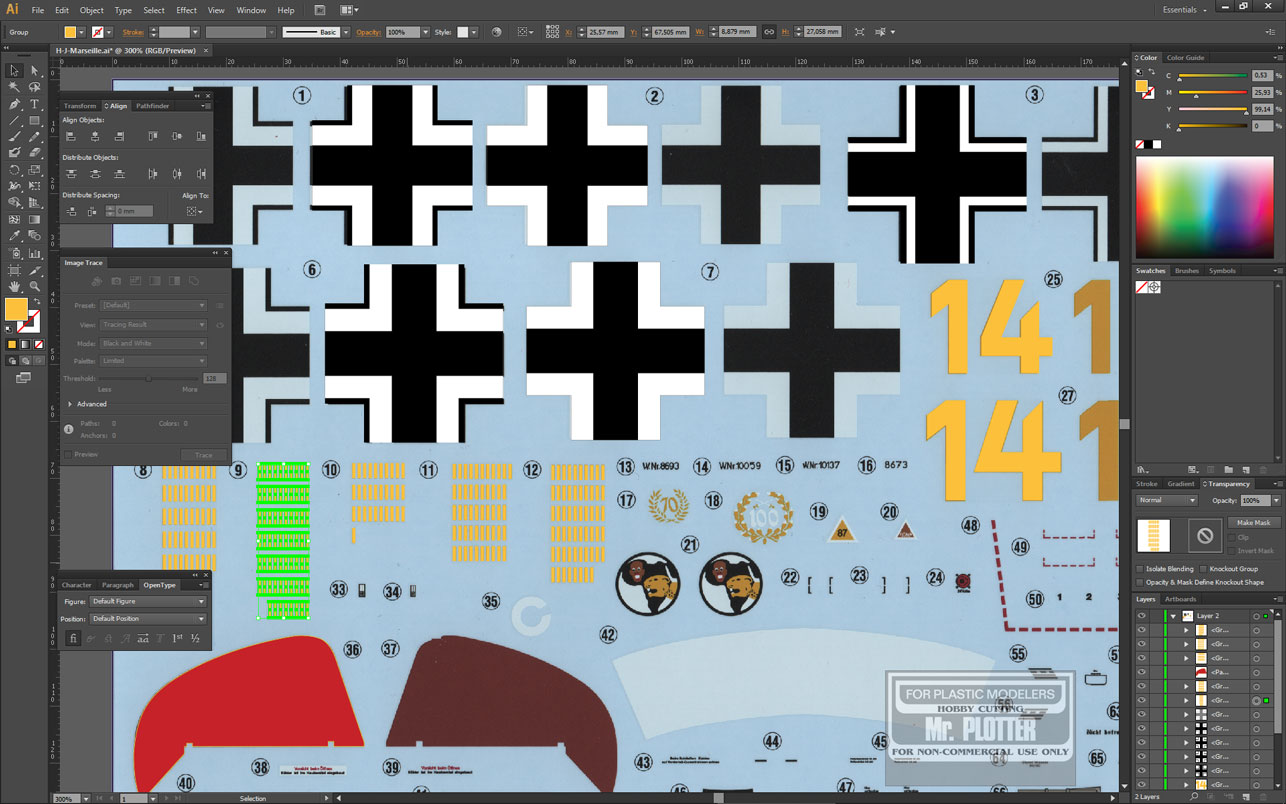Image resolution: width=1286 pixels, height=804 pixels.
Task: Pick a color from the CMYK spectrum bar
Action: coord(1207,207)
